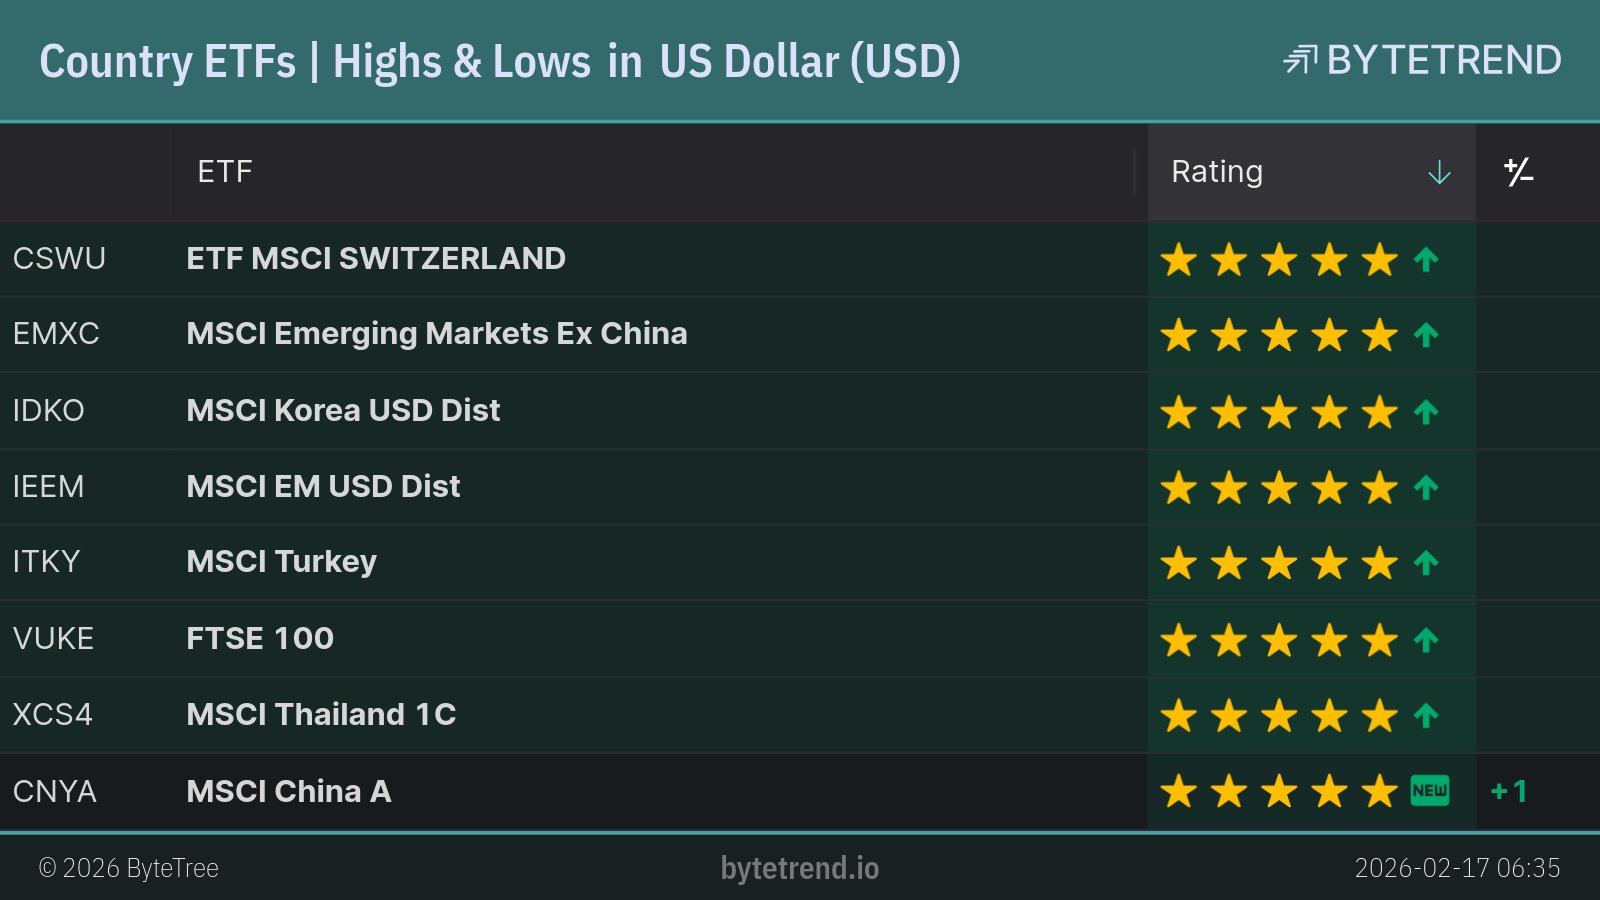The height and width of the screenshot is (900, 1600).
Task: Open MSCI Emerging Markets Ex China
Action: point(437,334)
